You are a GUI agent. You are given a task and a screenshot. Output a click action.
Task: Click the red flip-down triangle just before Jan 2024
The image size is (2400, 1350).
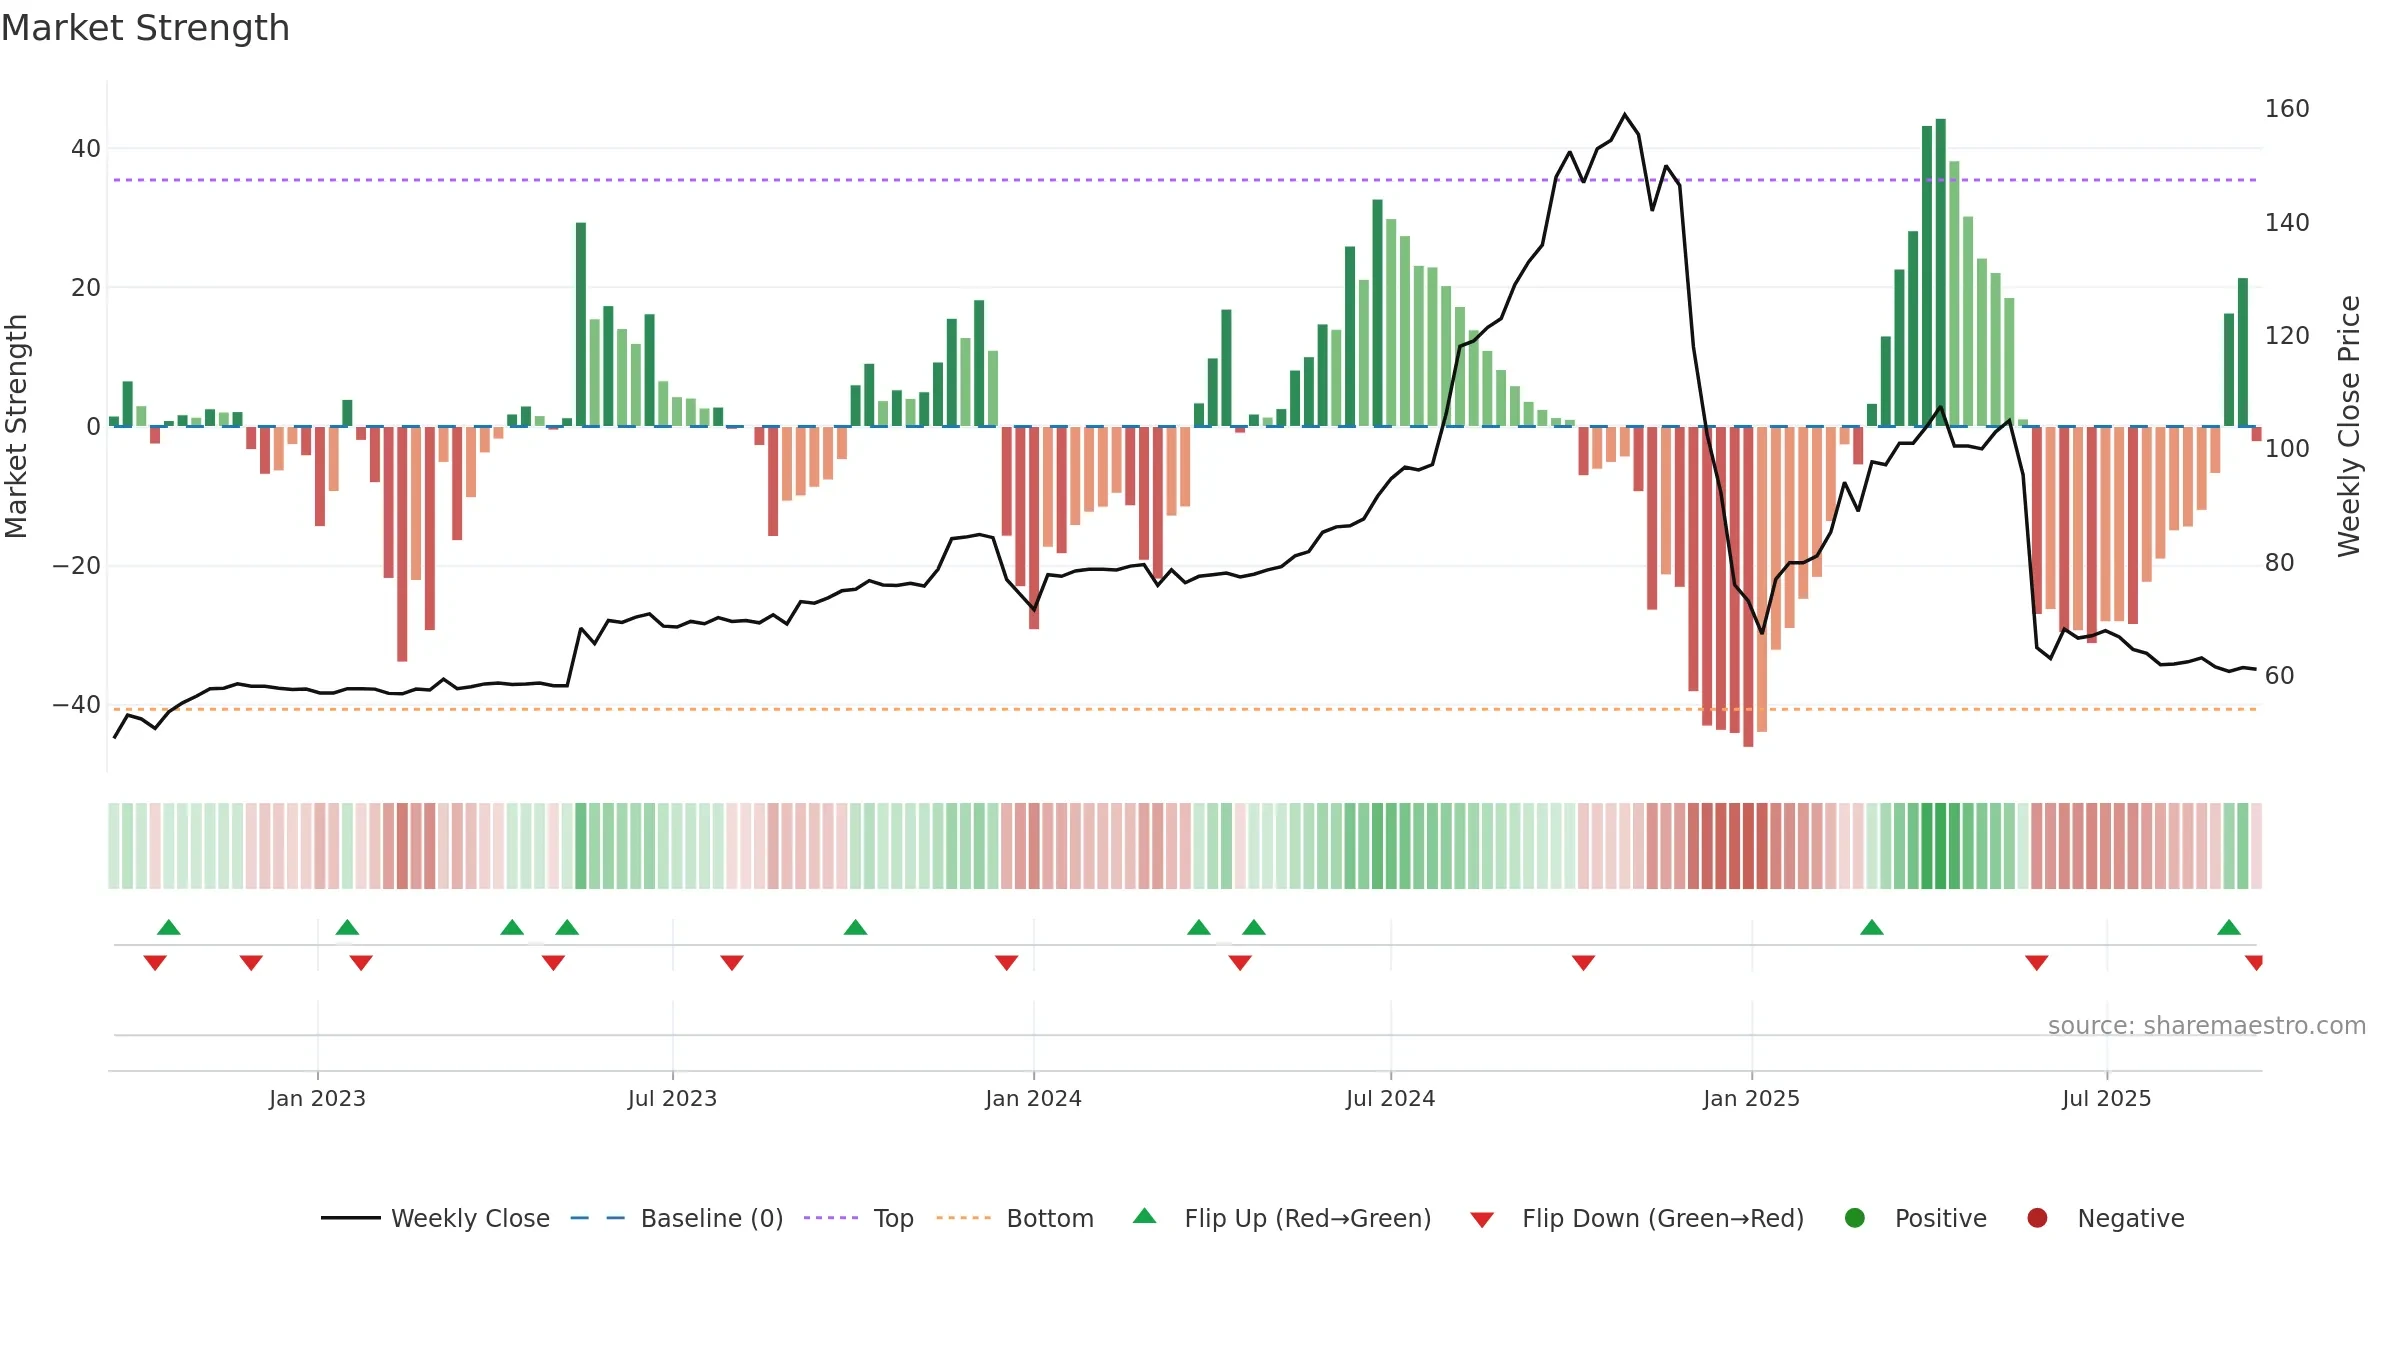click(x=1007, y=963)
